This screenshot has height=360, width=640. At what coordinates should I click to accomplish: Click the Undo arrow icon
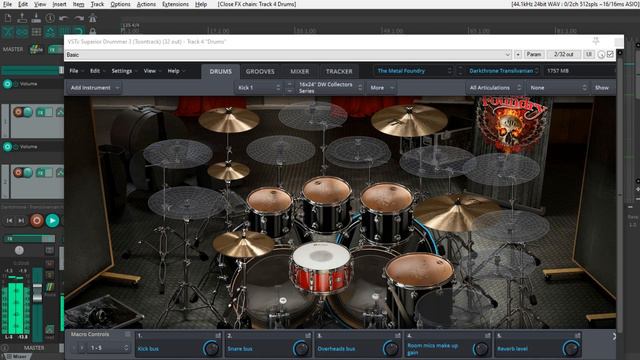pos(64,18)
